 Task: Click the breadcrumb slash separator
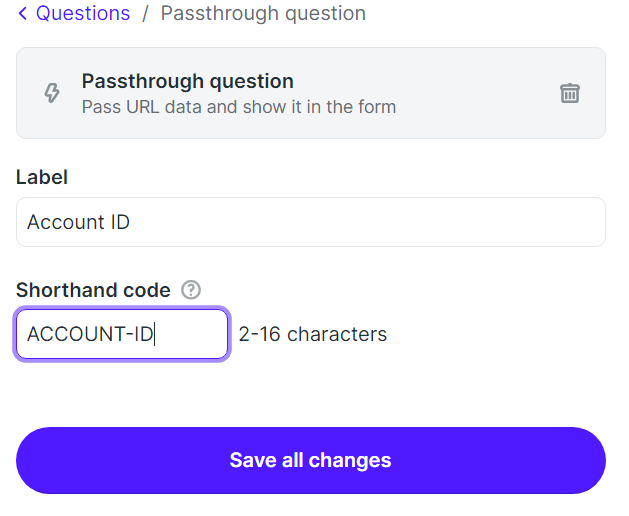[x=145, y=14]
